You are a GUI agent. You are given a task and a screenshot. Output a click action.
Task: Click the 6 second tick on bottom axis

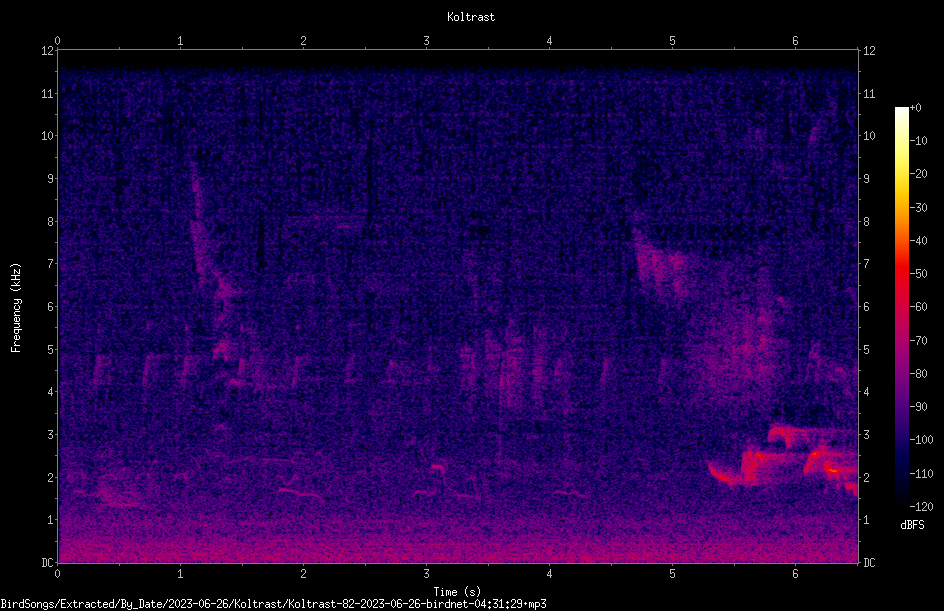795,574
